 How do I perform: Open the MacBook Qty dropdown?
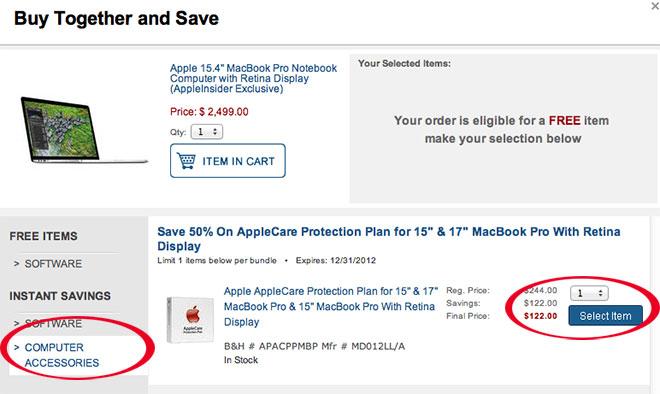point(207,132)
